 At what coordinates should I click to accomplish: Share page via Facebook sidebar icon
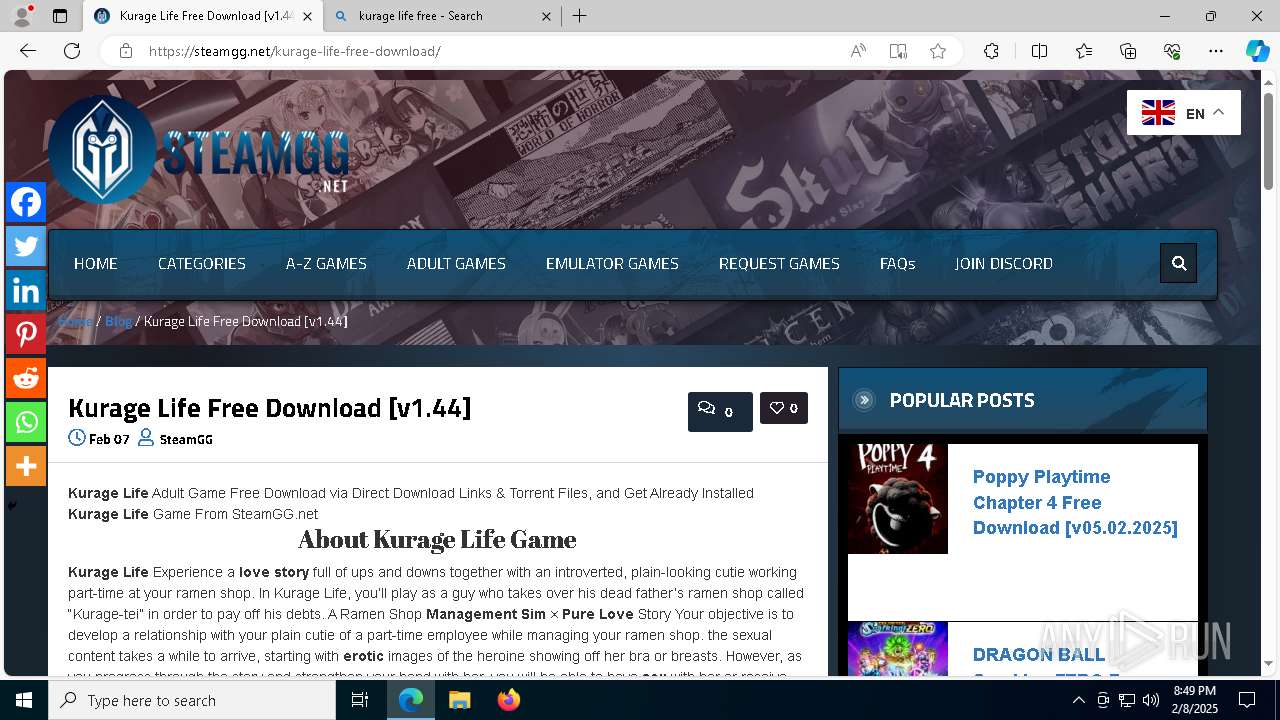tap(26, 202)
